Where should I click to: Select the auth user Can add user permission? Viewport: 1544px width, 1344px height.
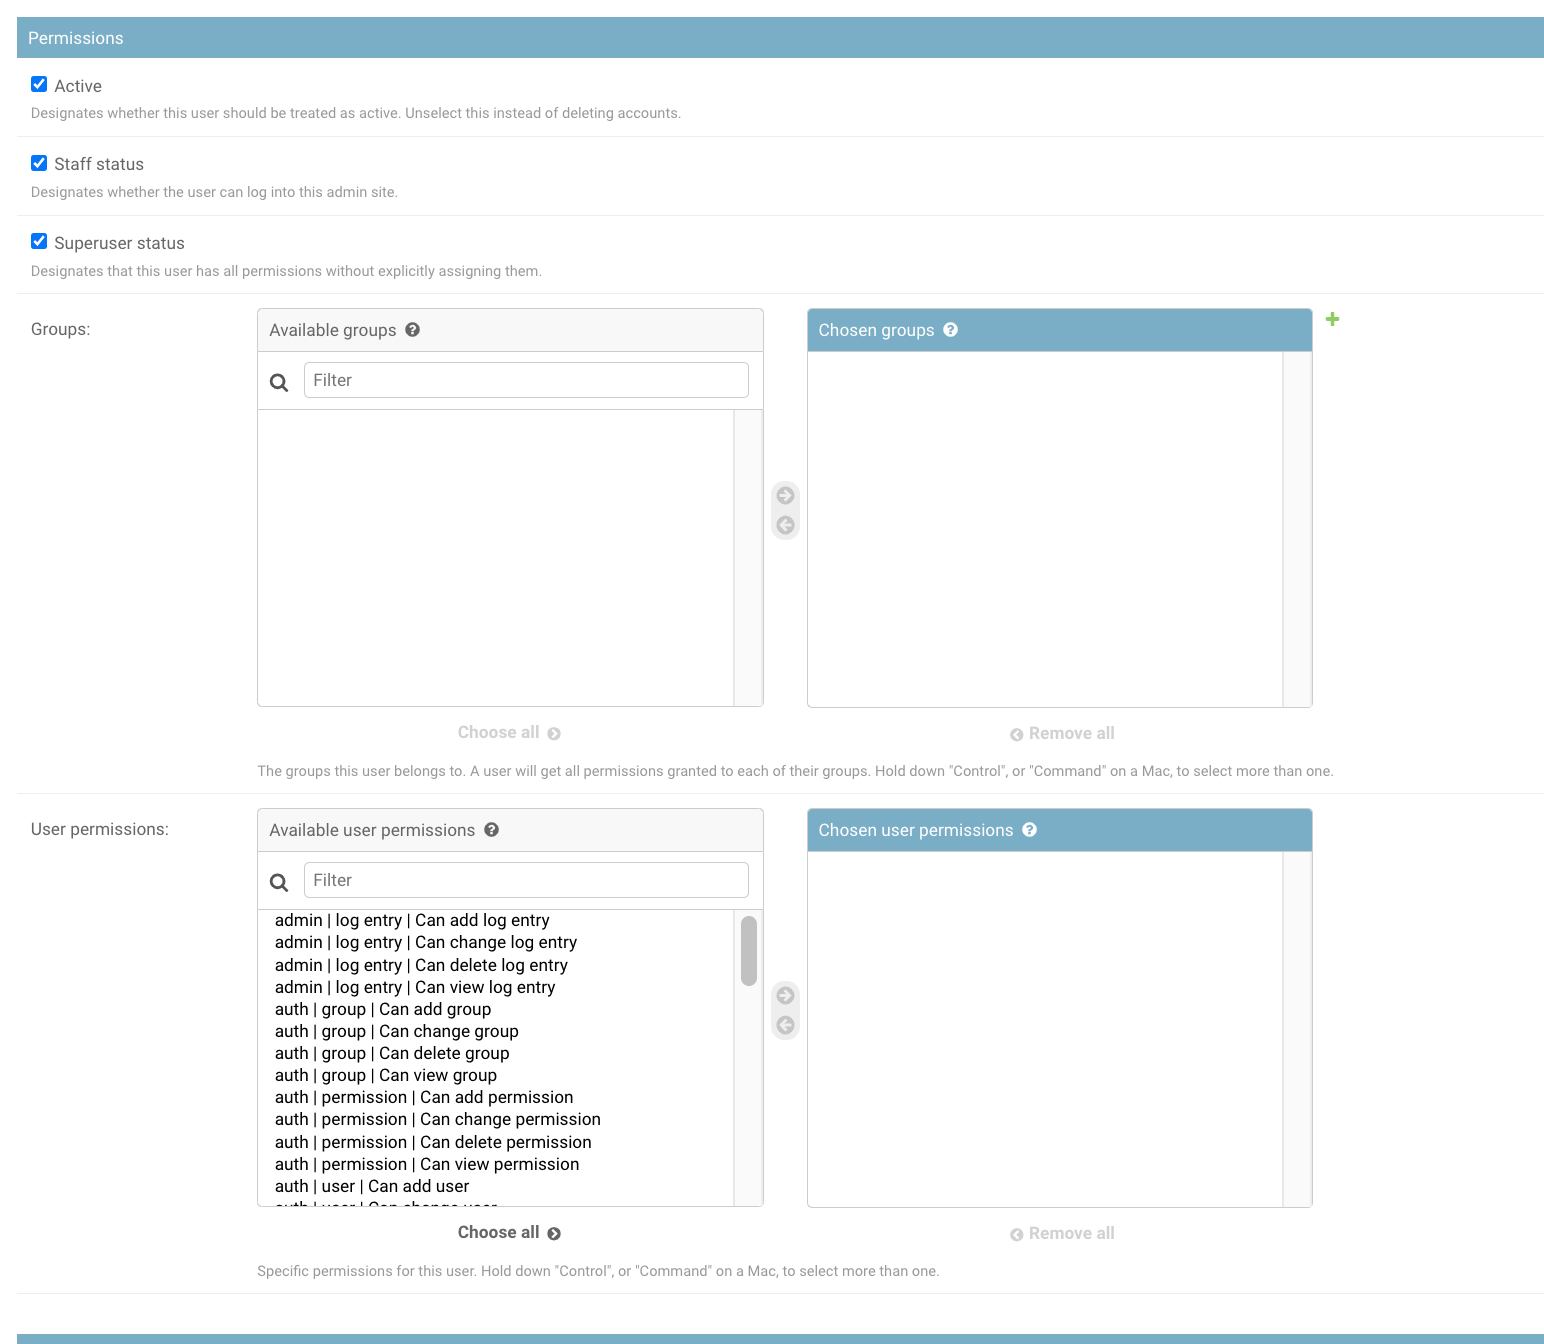[371, 1186]
